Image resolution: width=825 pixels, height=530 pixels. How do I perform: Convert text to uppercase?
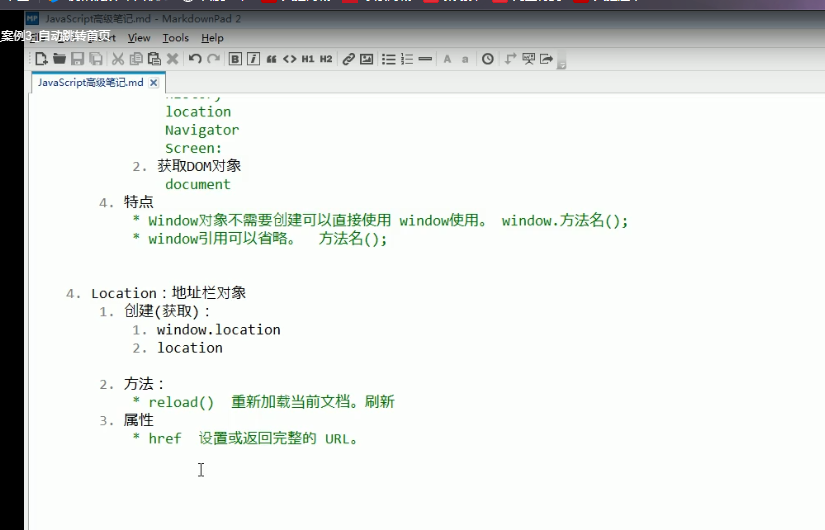(x=447, y=59)
